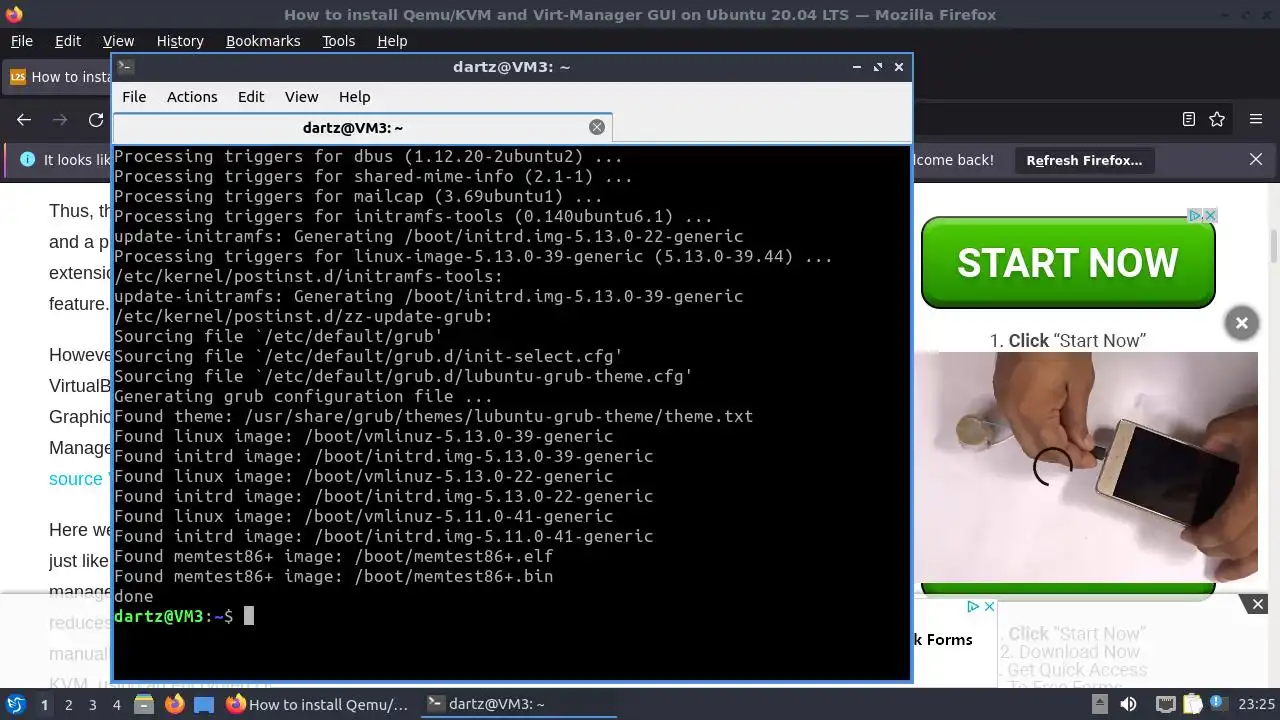
Task: Close the bottom ad with blue X
Action: (x=989, y=606)
